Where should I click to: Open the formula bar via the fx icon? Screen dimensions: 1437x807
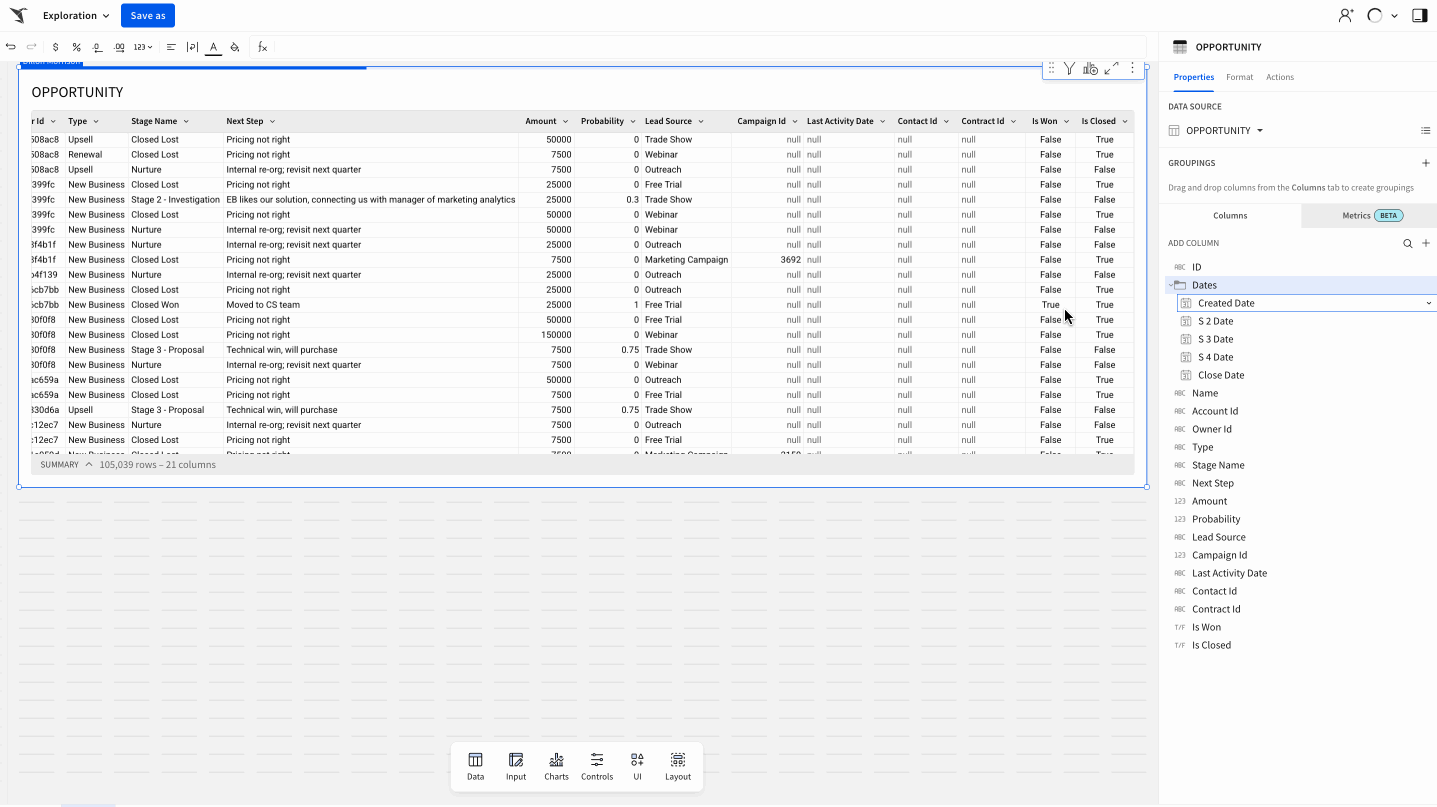(262, 47)
